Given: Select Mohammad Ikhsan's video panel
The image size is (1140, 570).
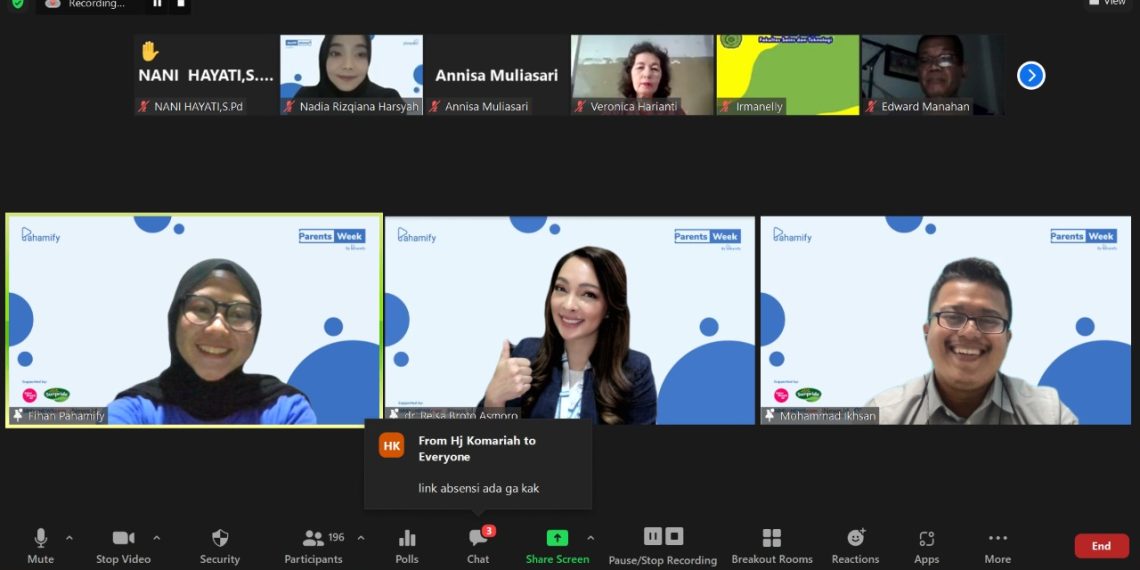Looking at the screenshot, I should point(946,320).
